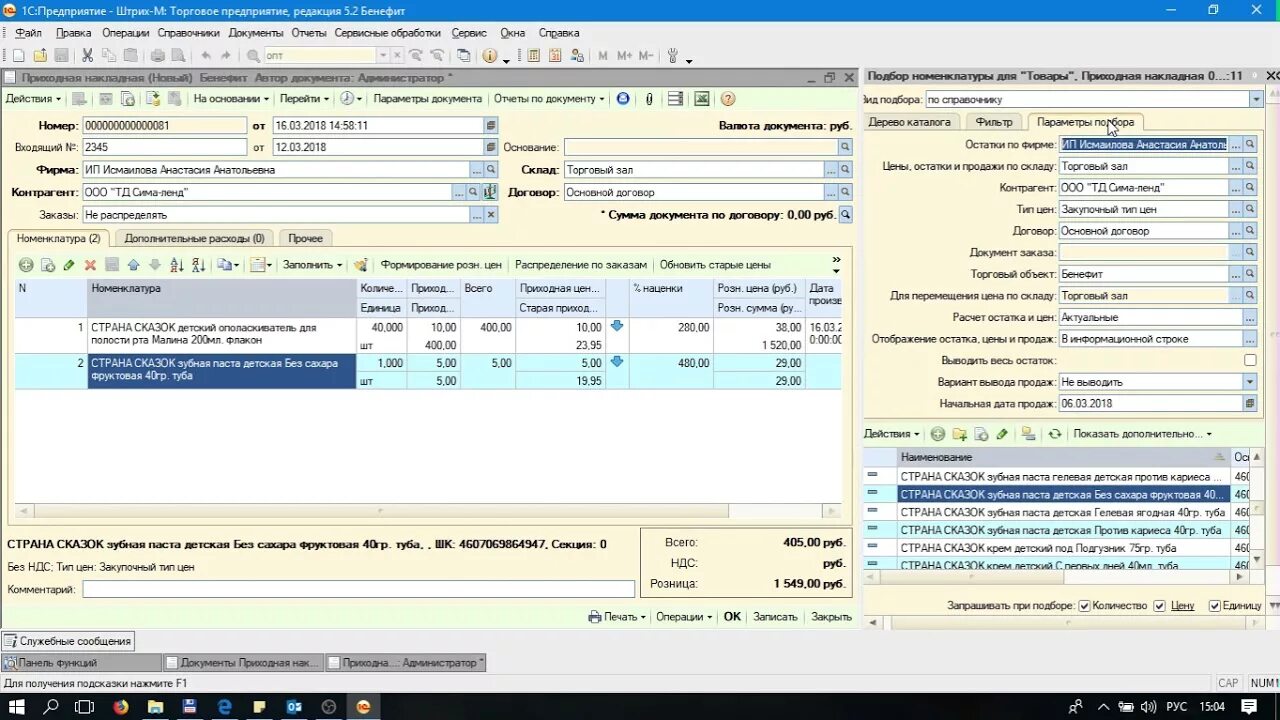The width and height of the screenshot is (1280, 720).
Task: Open the Справочники menu
Action: point(188,33)
